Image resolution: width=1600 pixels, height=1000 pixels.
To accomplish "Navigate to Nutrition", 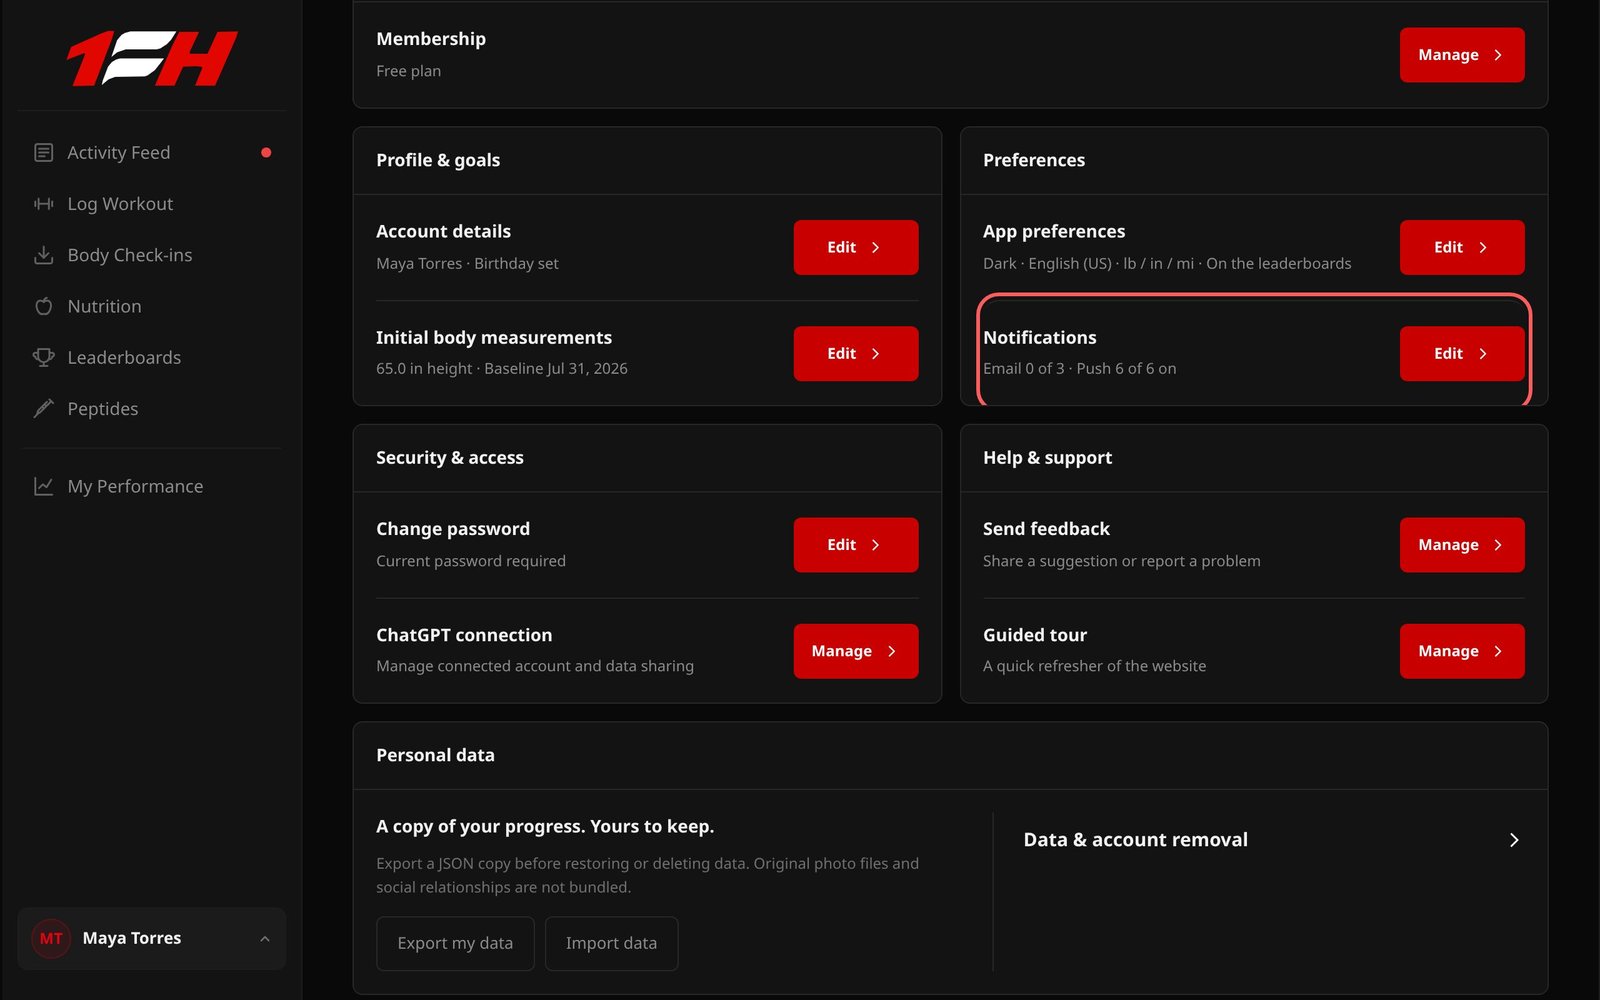I will (152, 306).
